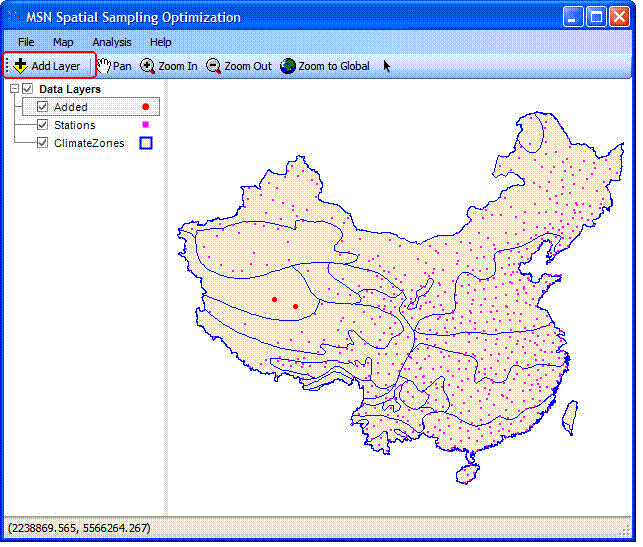Open the Analysis menu
The width and height of the screenshot is (643, 547).
[x=112, y=42]
